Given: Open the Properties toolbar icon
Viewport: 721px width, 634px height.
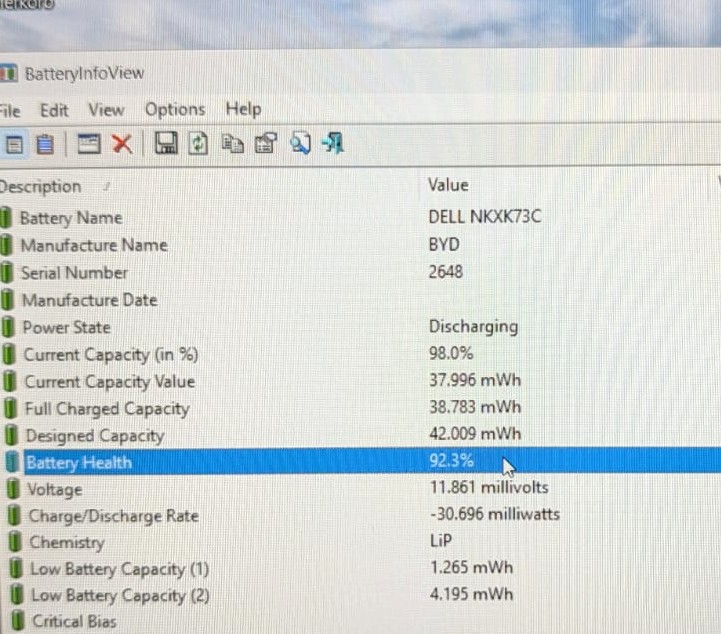Looking at the screenshot, I should (x=266, y=143).
